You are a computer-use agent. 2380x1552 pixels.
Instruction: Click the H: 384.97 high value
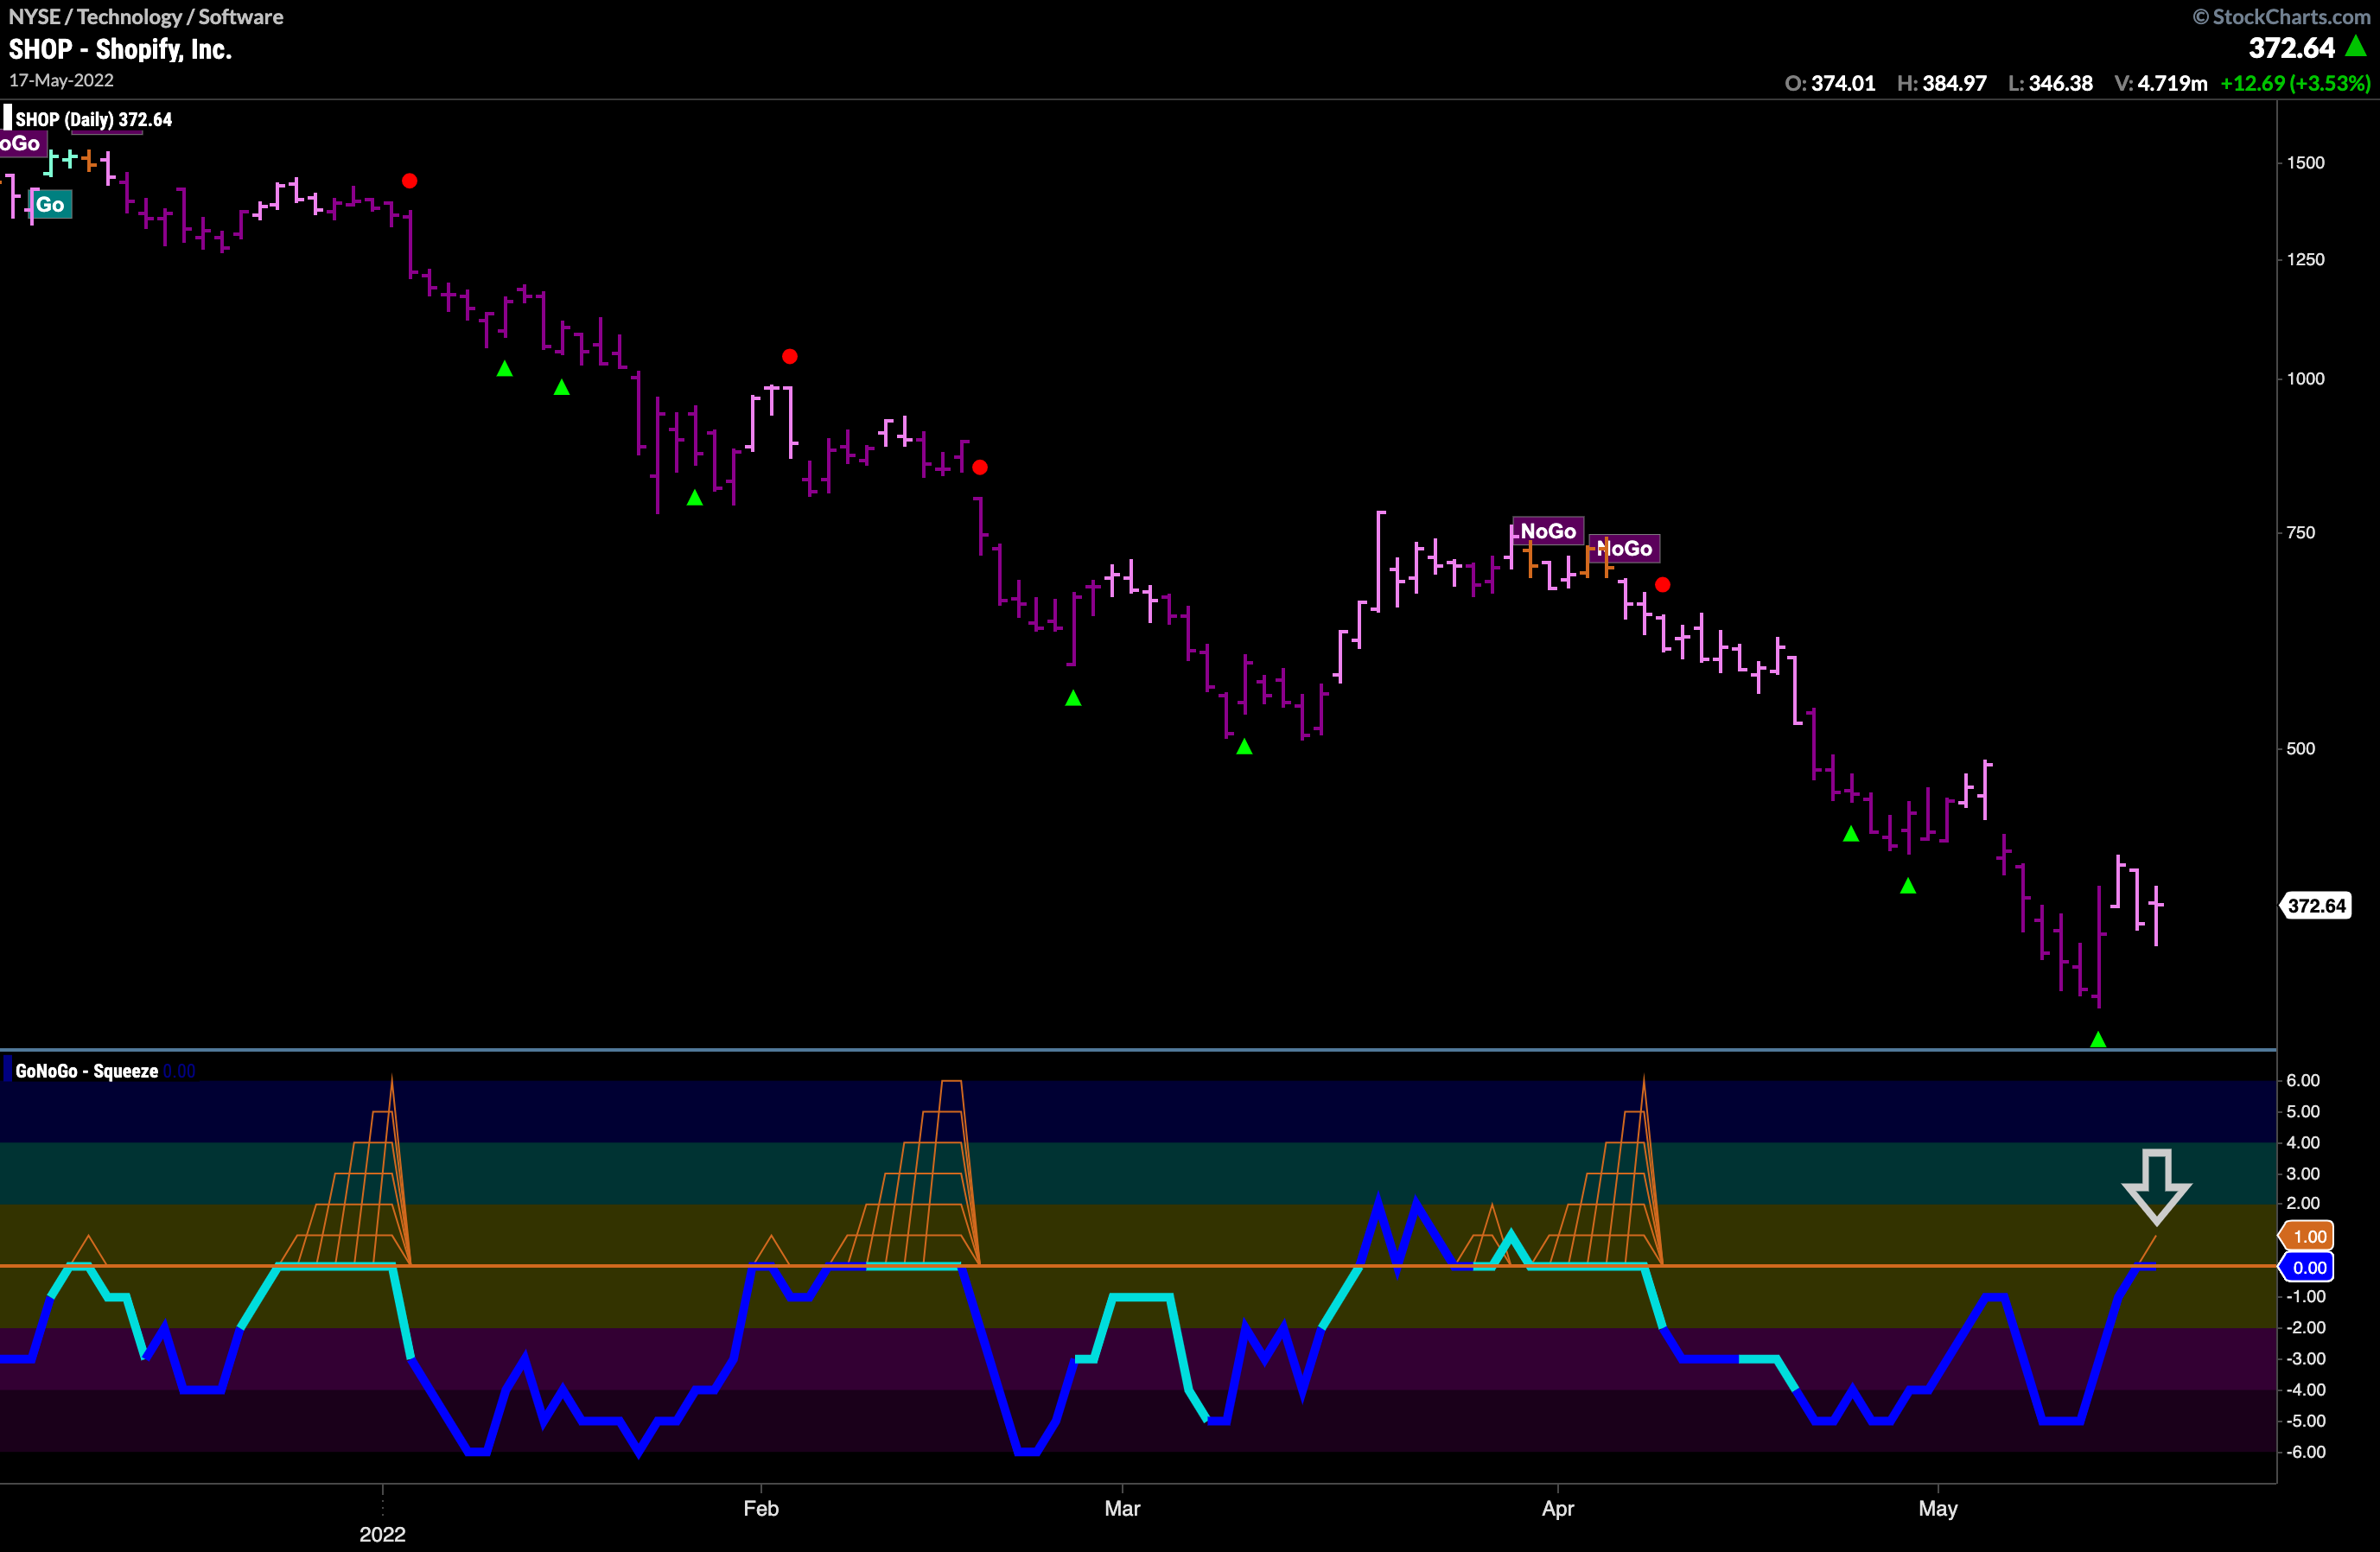pyautogui.click(x=1941, y=83)
